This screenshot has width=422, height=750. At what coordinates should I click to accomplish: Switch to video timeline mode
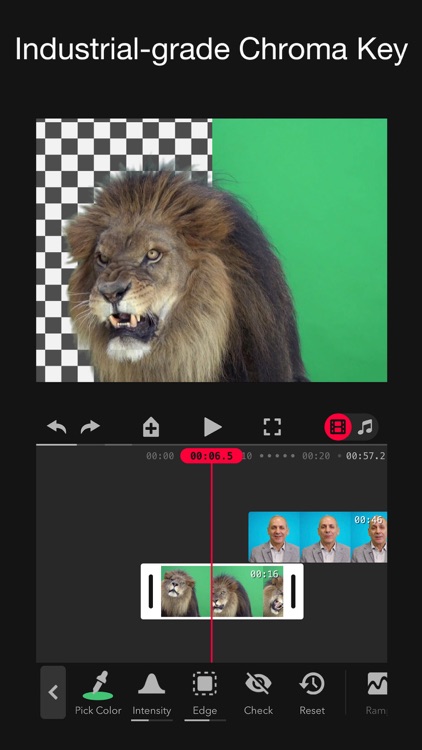coord(338,427)
